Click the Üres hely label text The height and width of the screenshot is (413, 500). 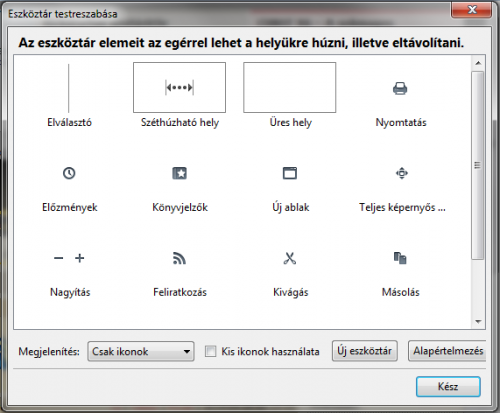point(290,122)
